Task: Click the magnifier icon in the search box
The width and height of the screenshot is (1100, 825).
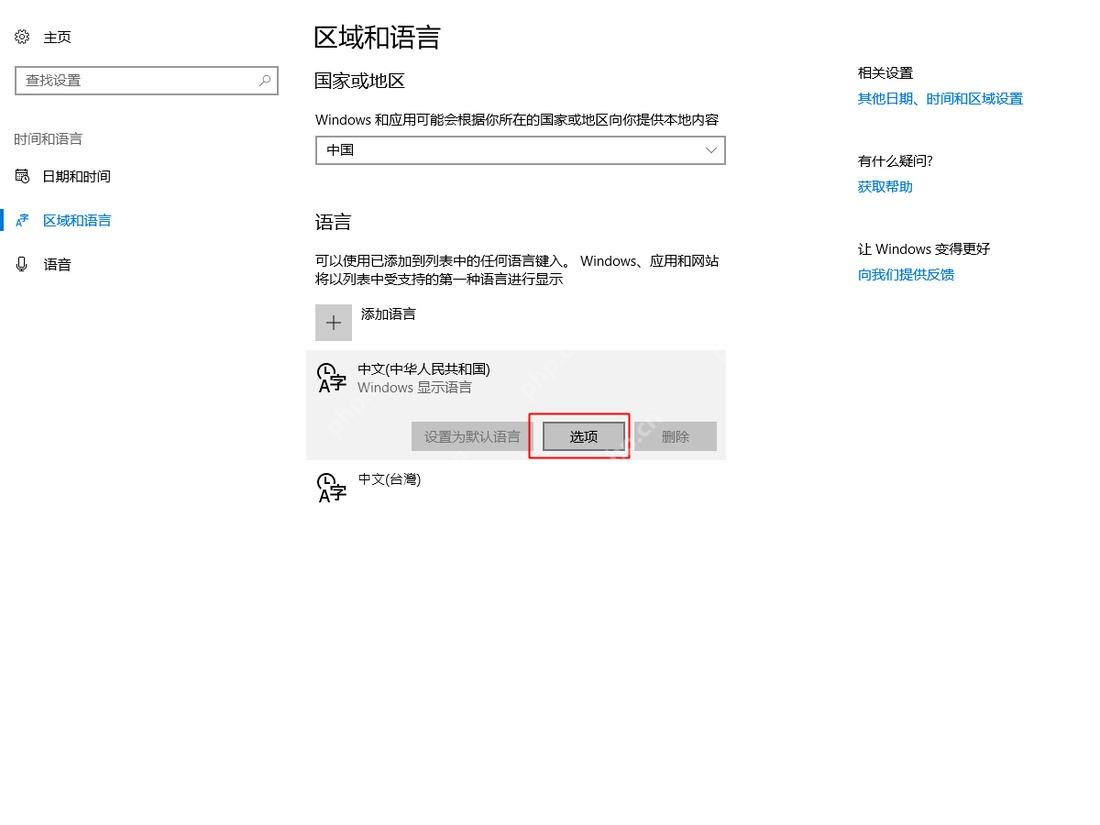Action: [264, 80]
